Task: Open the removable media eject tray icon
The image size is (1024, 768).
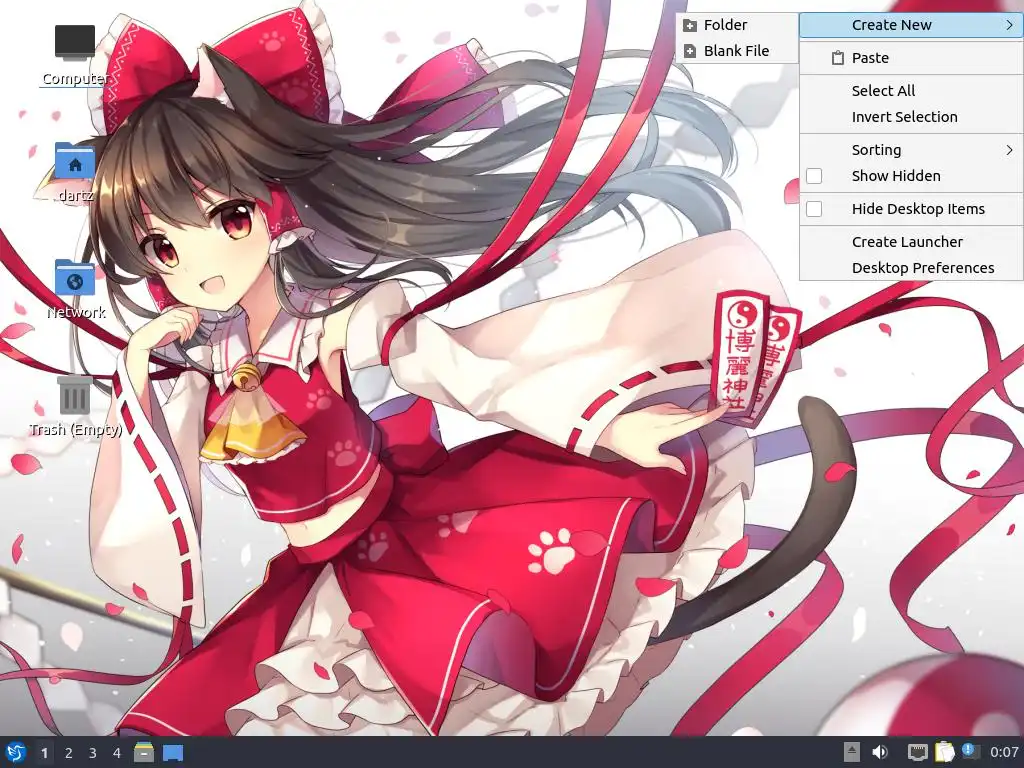Action: (x=851, y=752)
